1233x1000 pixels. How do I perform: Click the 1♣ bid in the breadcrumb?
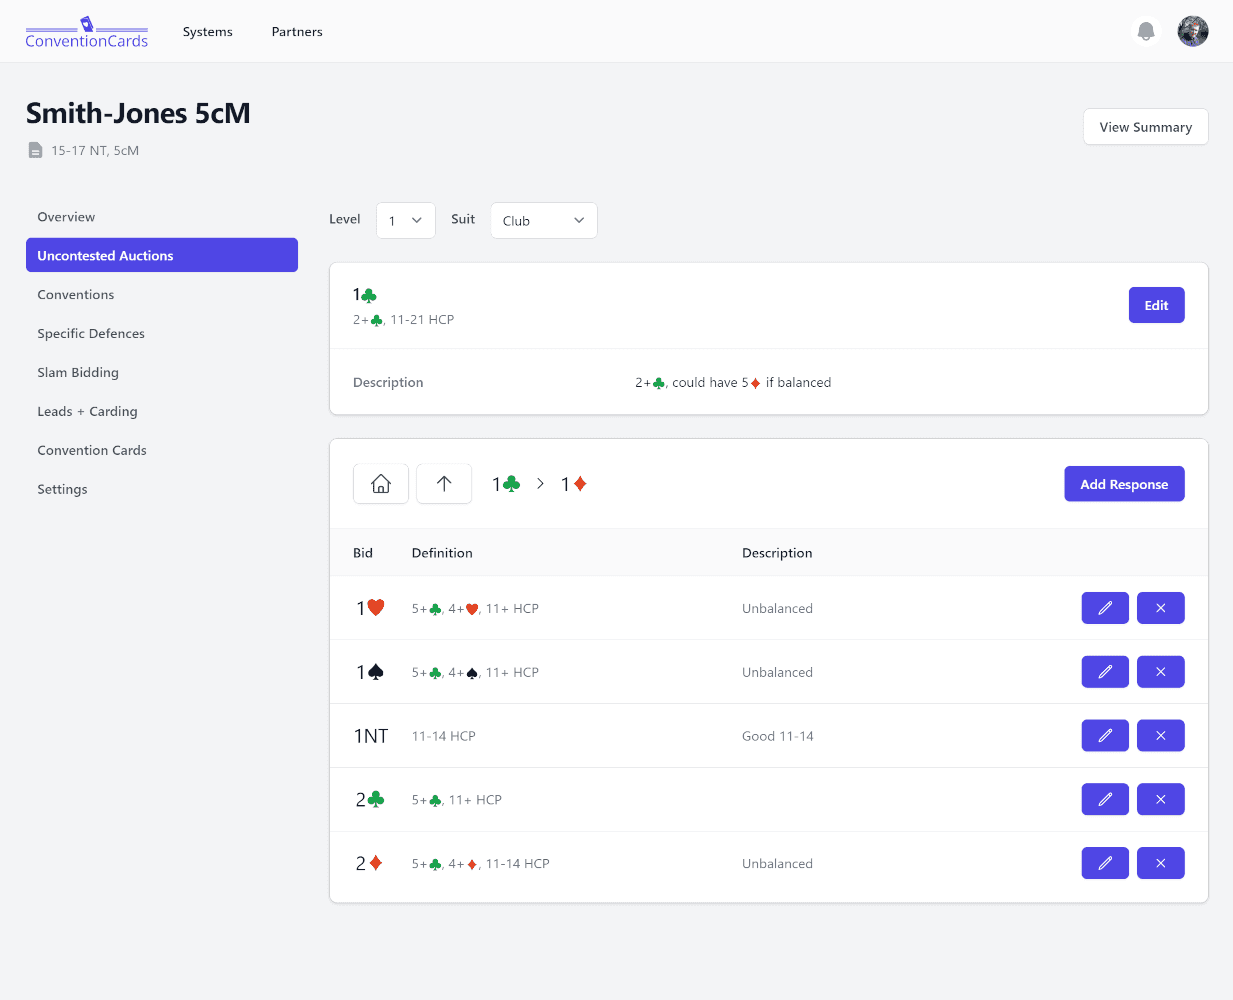click(506, 484)
